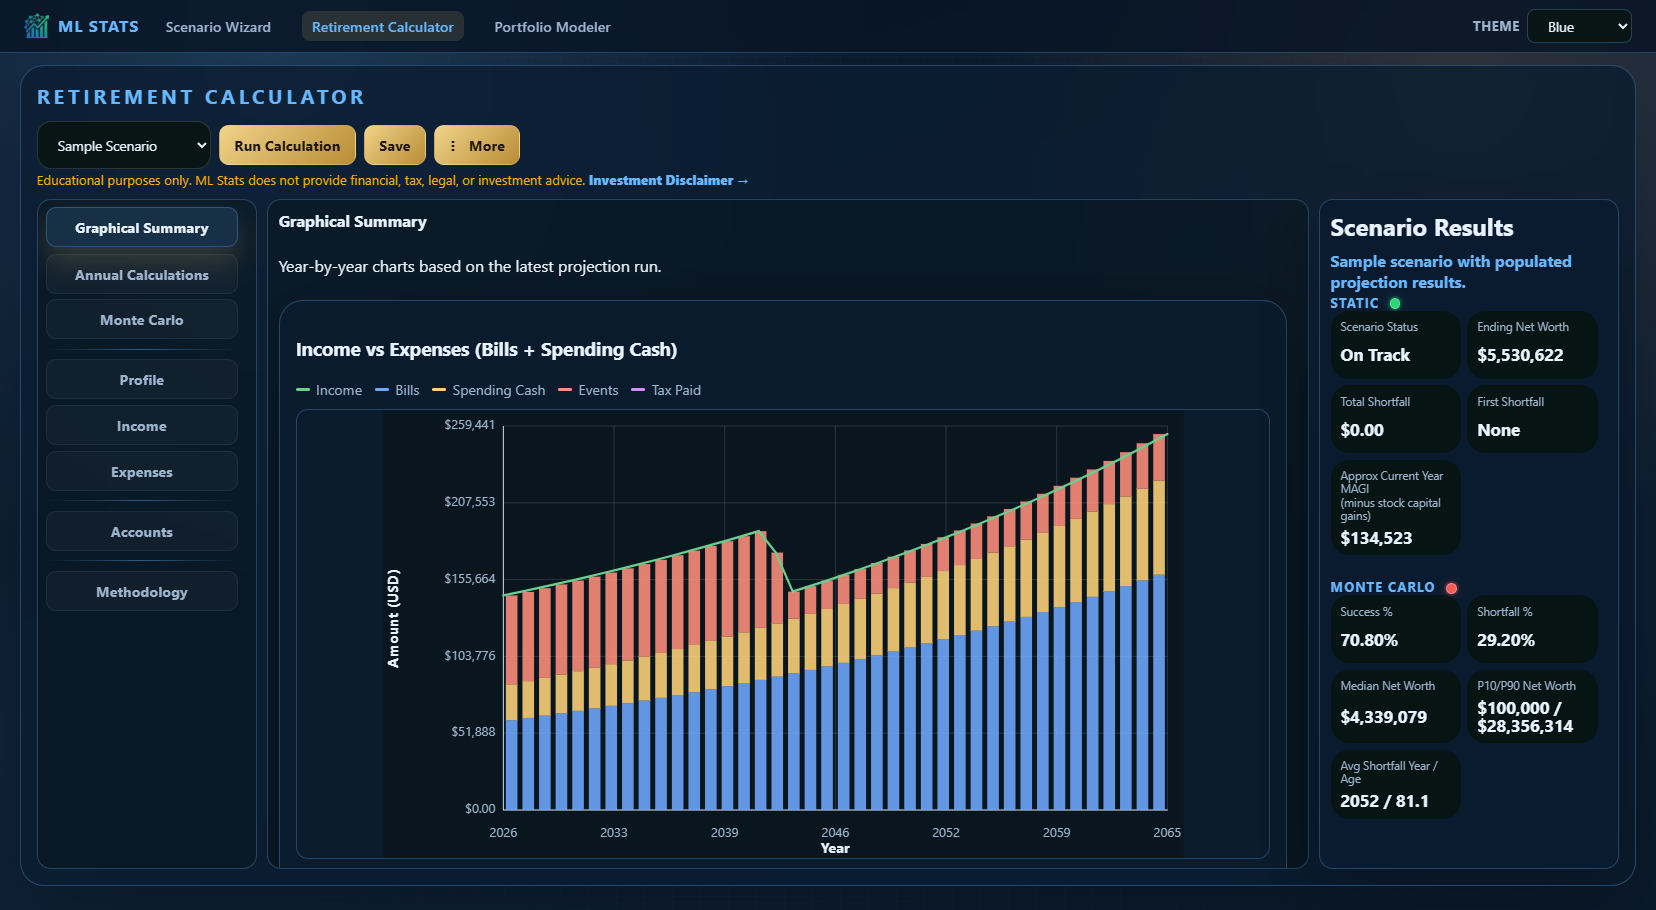Toggle the Events legend series
Image resolution: width=1656 pixels, height=910 pixels.
[588, 390]
